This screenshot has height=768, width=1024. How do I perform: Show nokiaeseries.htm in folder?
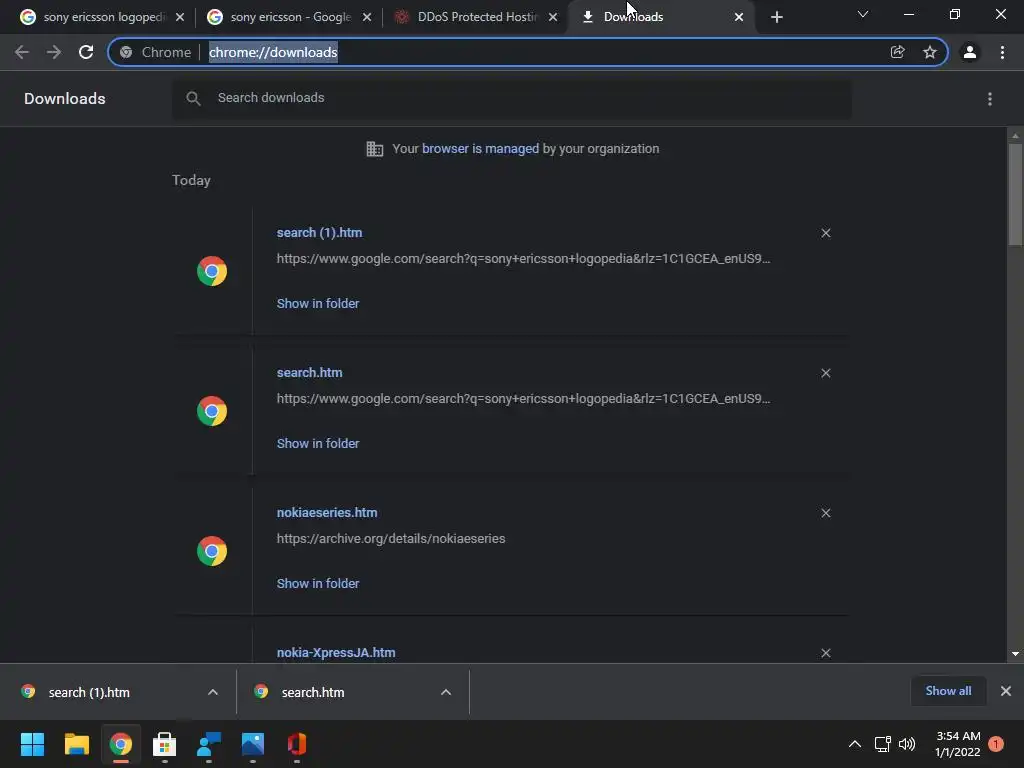pos(318,584)
